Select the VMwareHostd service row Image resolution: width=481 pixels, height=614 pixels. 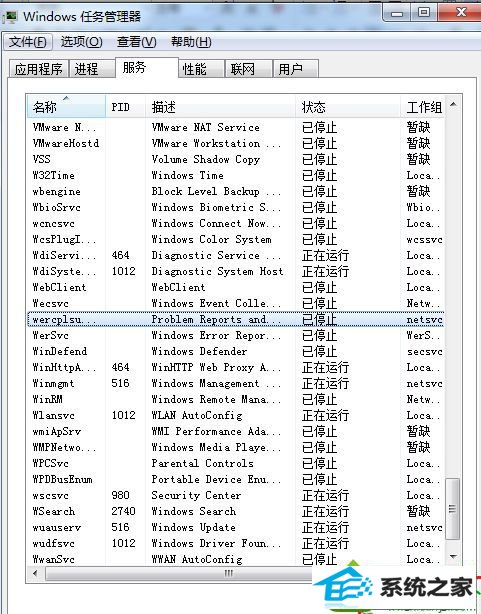click(x=236, y=143)
